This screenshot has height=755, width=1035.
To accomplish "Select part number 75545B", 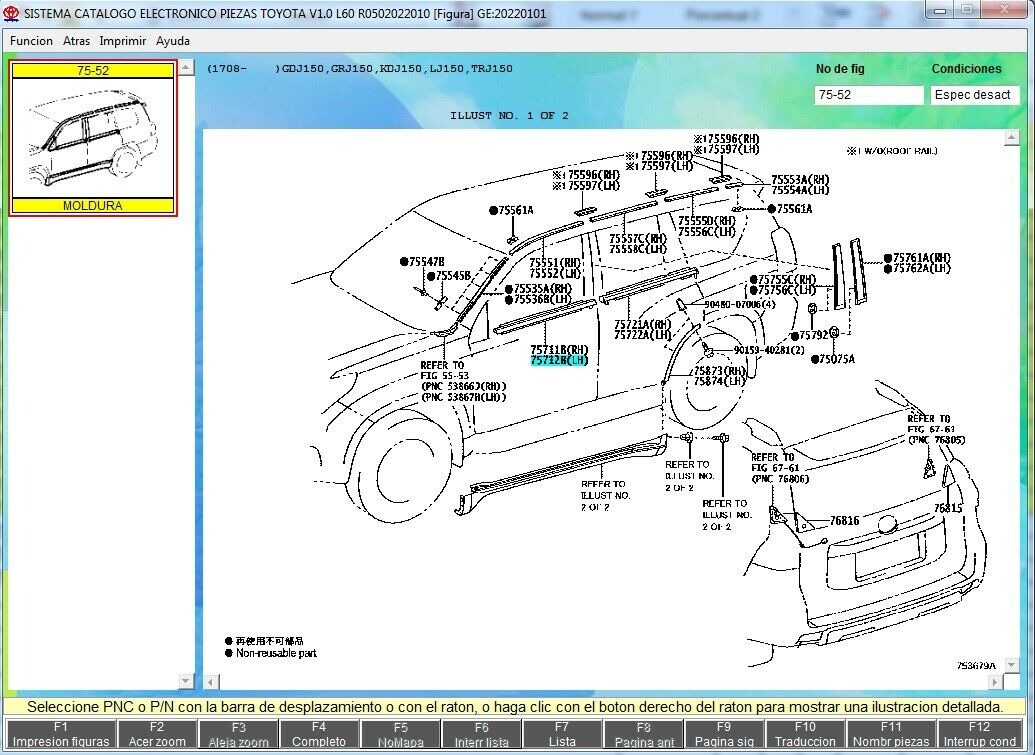I will tap(453, 276).
